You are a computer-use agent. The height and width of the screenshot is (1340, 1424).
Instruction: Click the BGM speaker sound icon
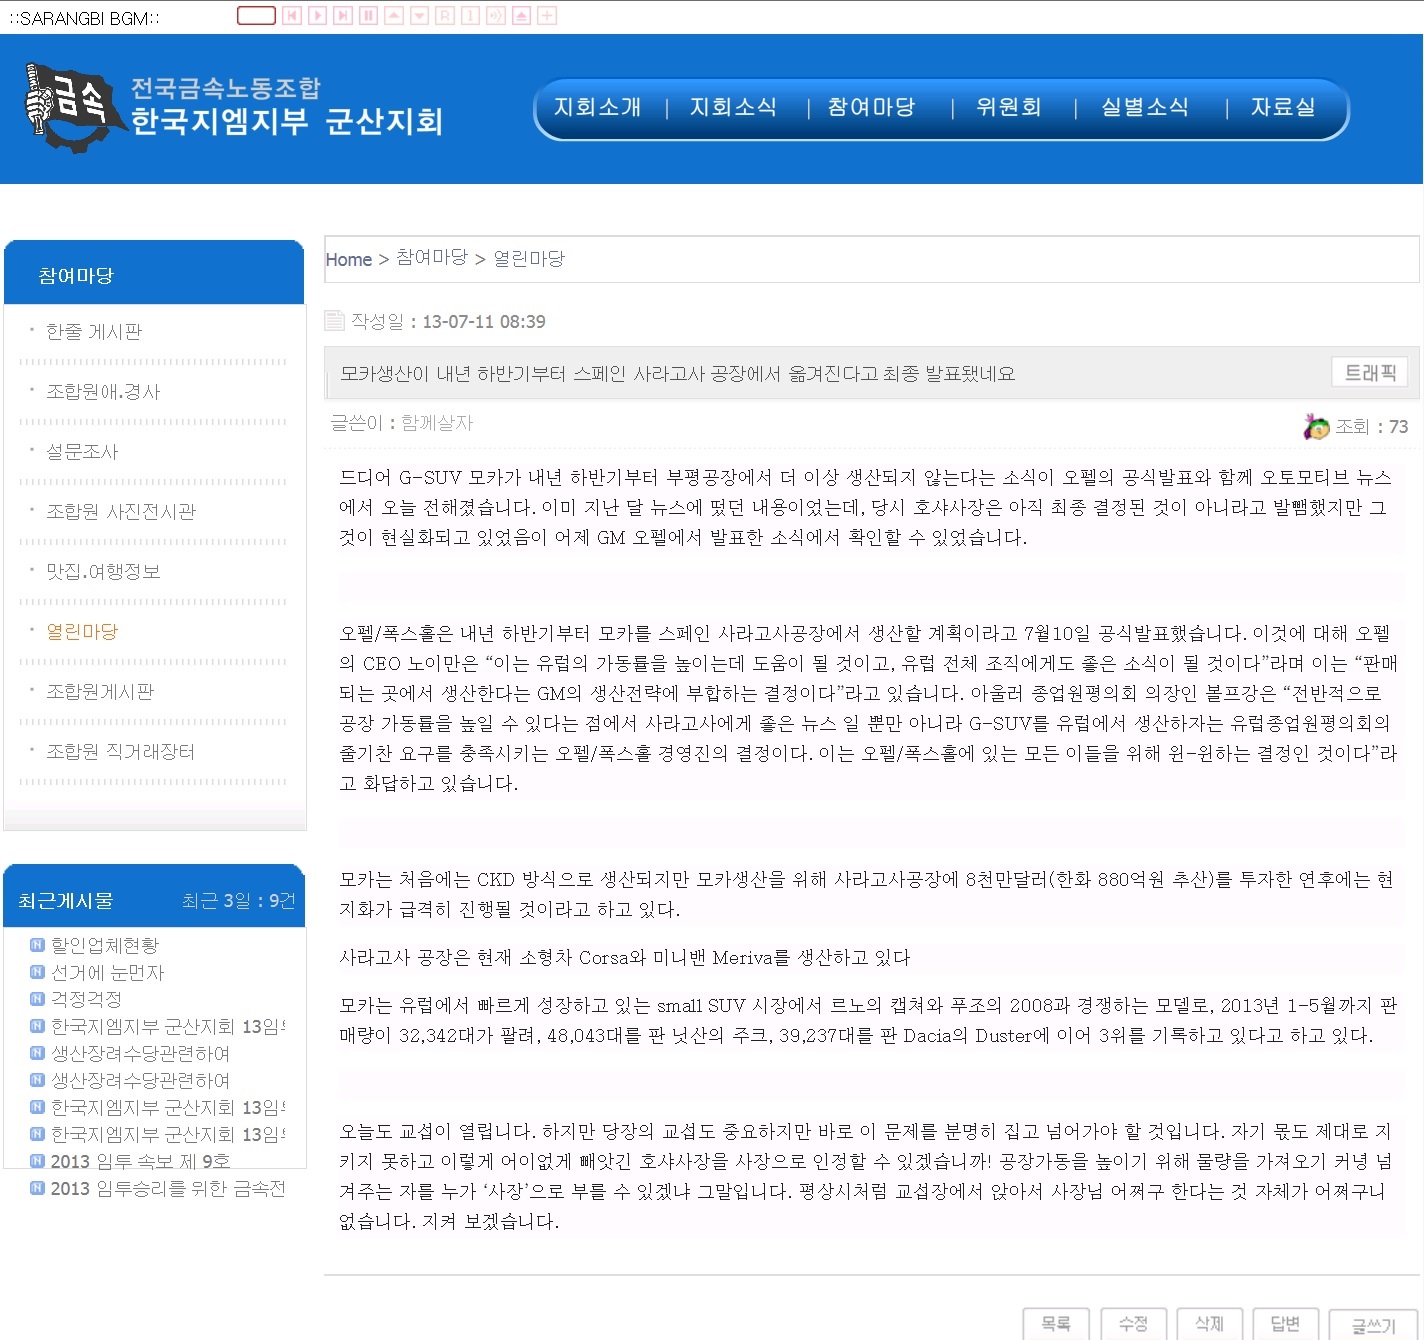coord(496,15)
